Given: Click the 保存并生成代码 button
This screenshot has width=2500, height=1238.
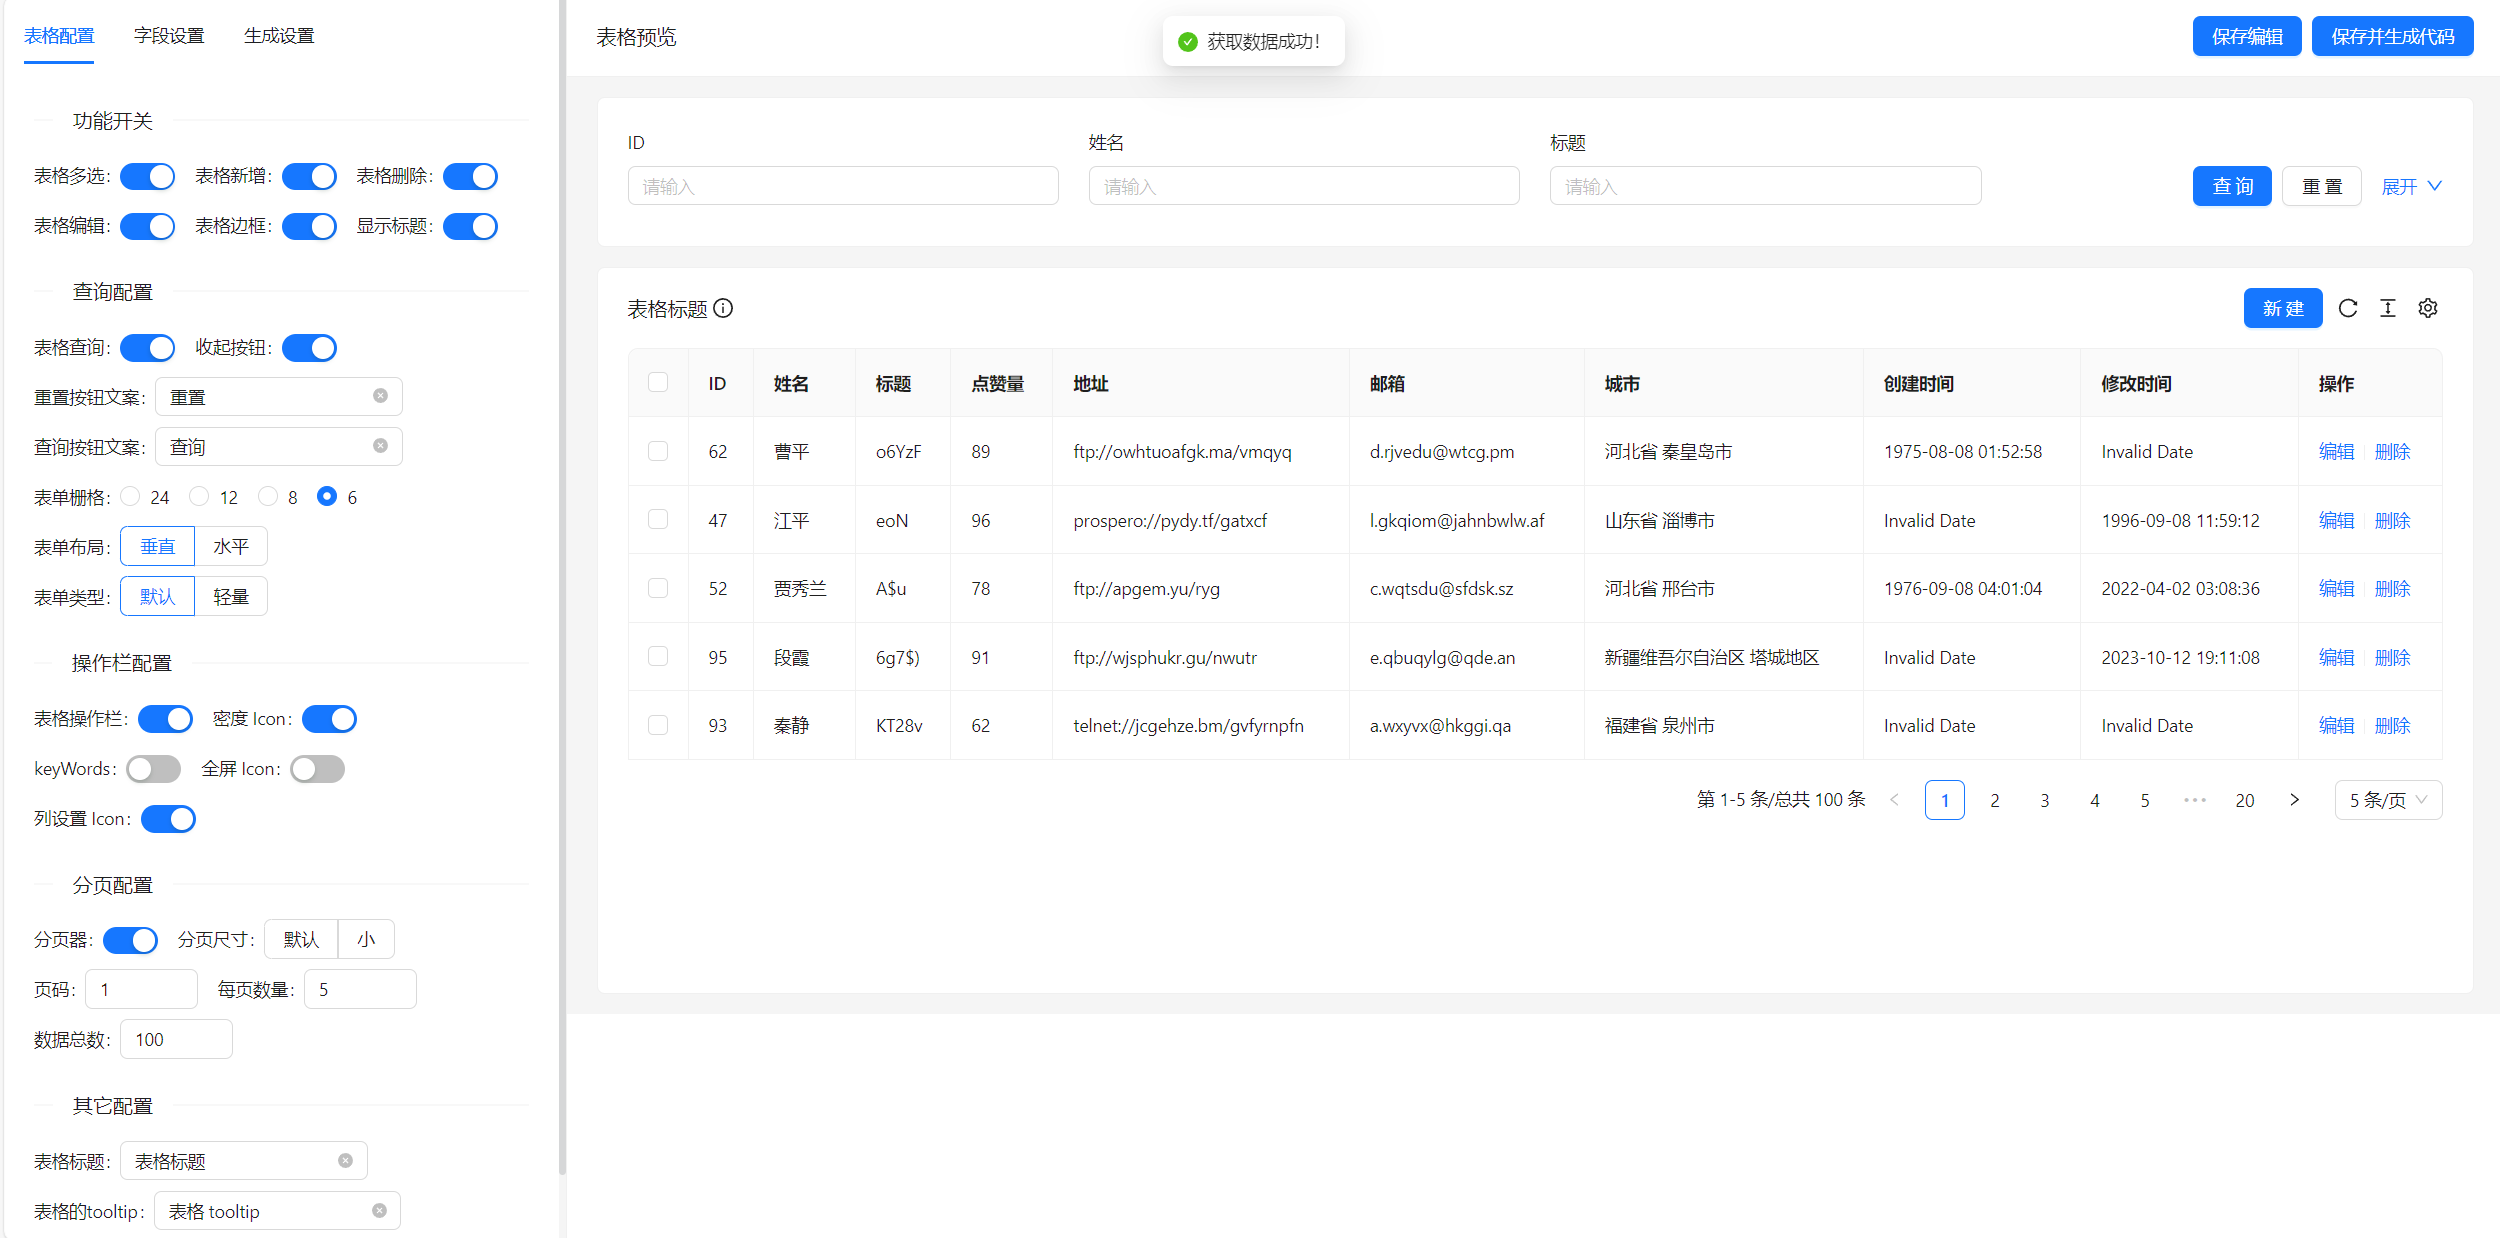Looking at the screenshot, I should [2392, 35].
